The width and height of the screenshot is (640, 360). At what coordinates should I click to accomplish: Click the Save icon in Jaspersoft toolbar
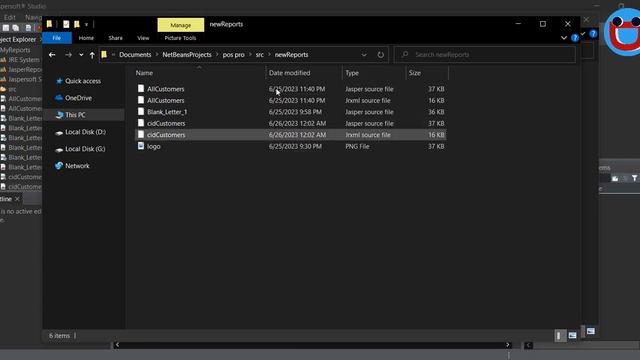click(6, 28)
